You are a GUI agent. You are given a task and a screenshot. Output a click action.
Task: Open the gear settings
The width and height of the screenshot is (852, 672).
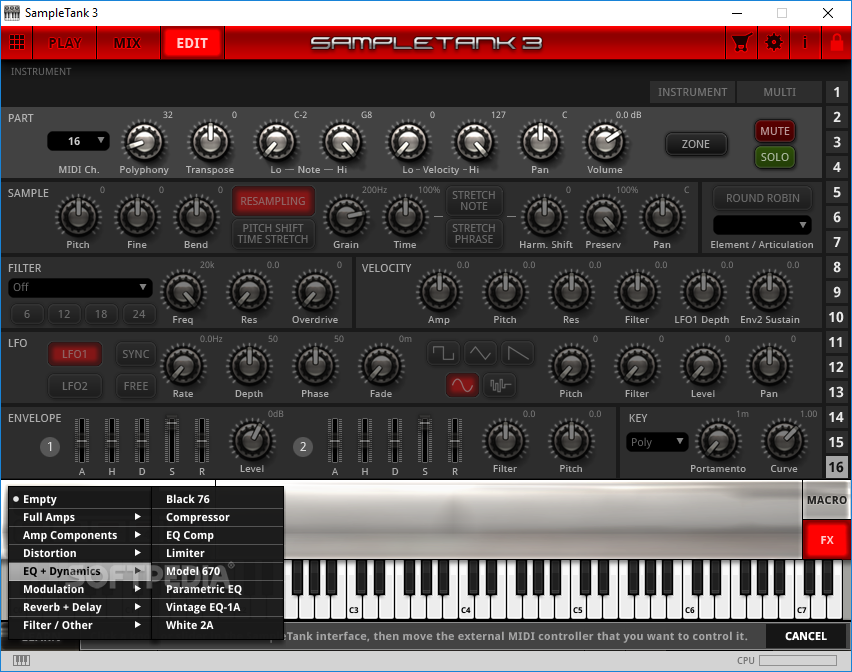click(x=774, y=42)
